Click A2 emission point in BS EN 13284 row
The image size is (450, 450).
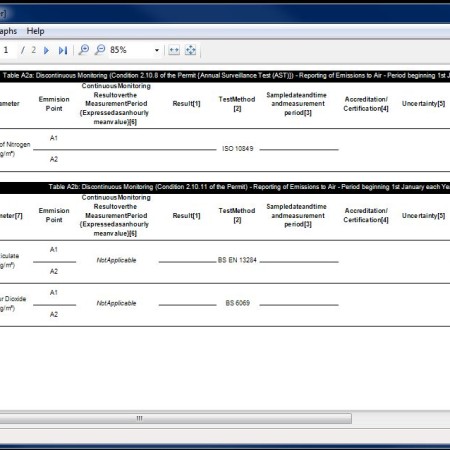54,271
